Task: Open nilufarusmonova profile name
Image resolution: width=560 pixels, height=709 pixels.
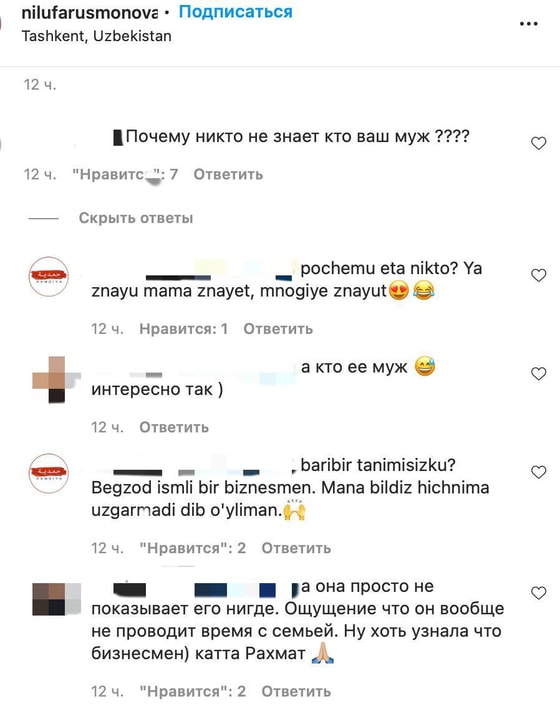Action: click(90, 12)
